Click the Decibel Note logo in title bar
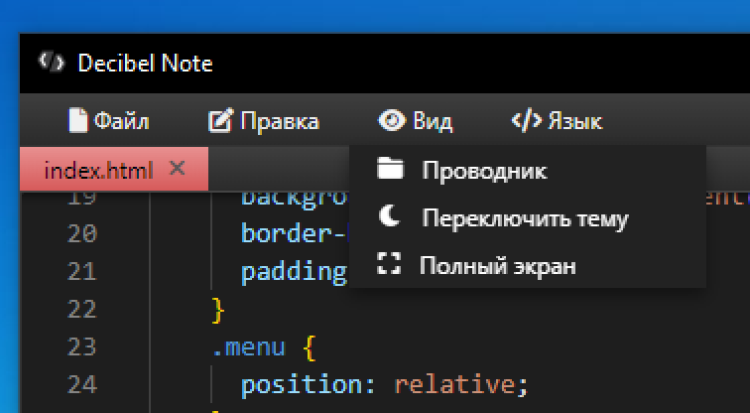Image resolution: width=750 pixels, height=413 pixels. tap(49, 63)
